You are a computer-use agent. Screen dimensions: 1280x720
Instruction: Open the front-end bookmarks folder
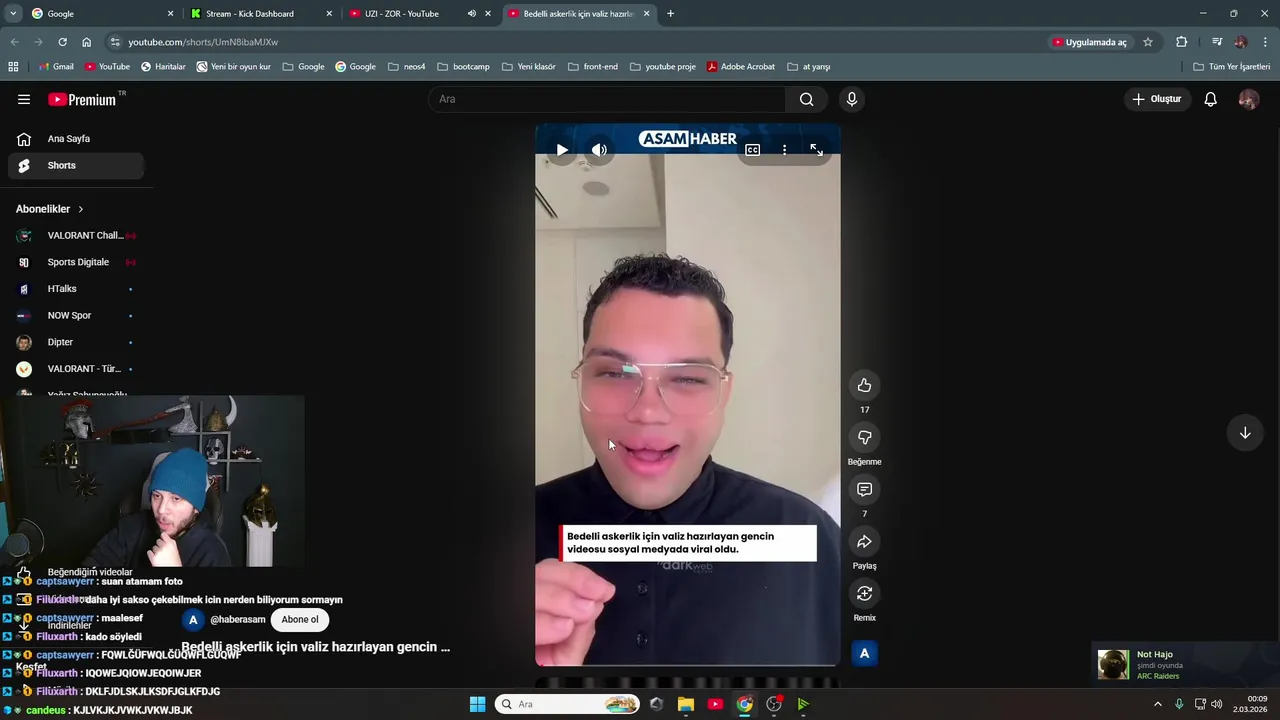593,67
